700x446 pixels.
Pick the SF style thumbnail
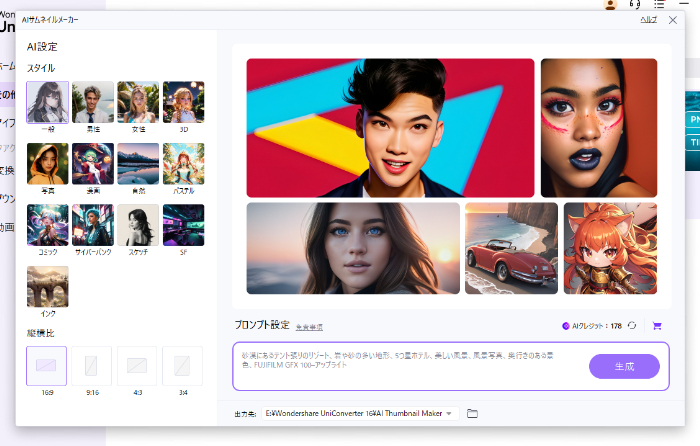[183, 225]
